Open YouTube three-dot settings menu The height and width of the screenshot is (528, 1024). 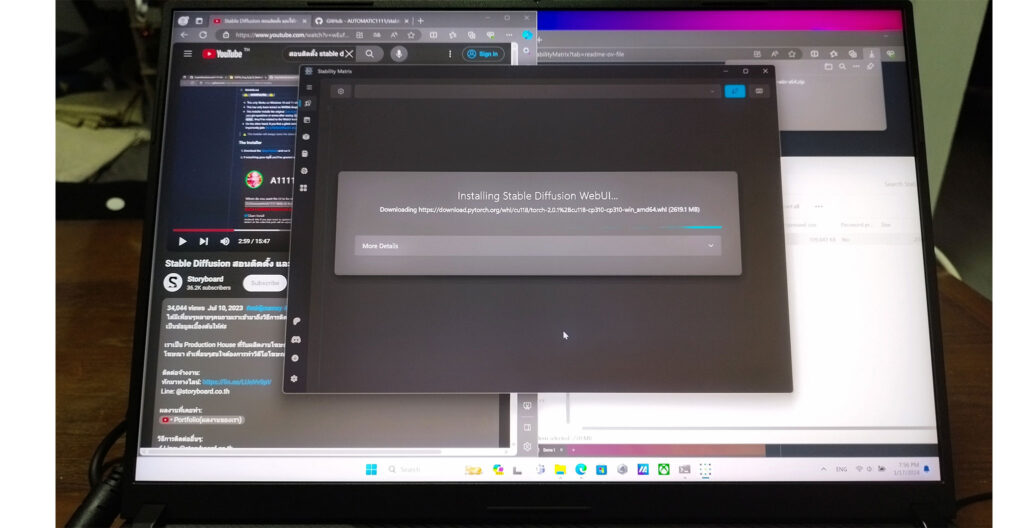click(x=450, y=54)
